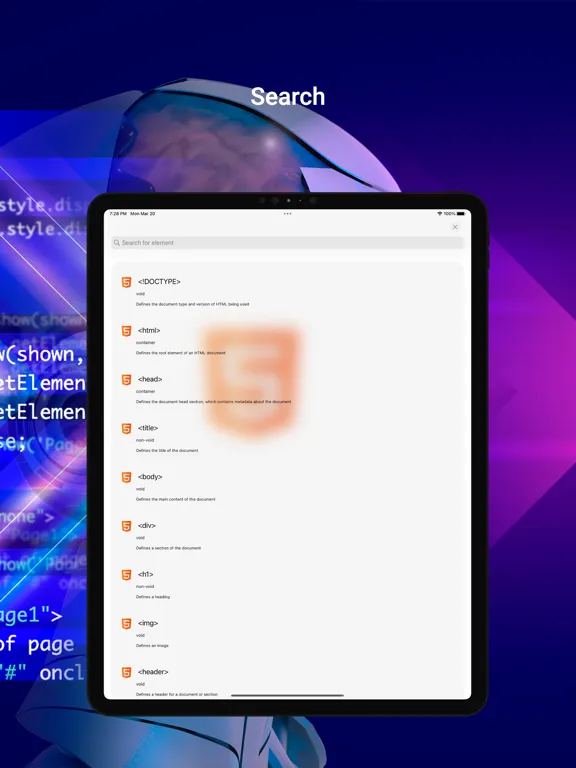Open the <!DOCTYPE> element entry

coord(159,282)
